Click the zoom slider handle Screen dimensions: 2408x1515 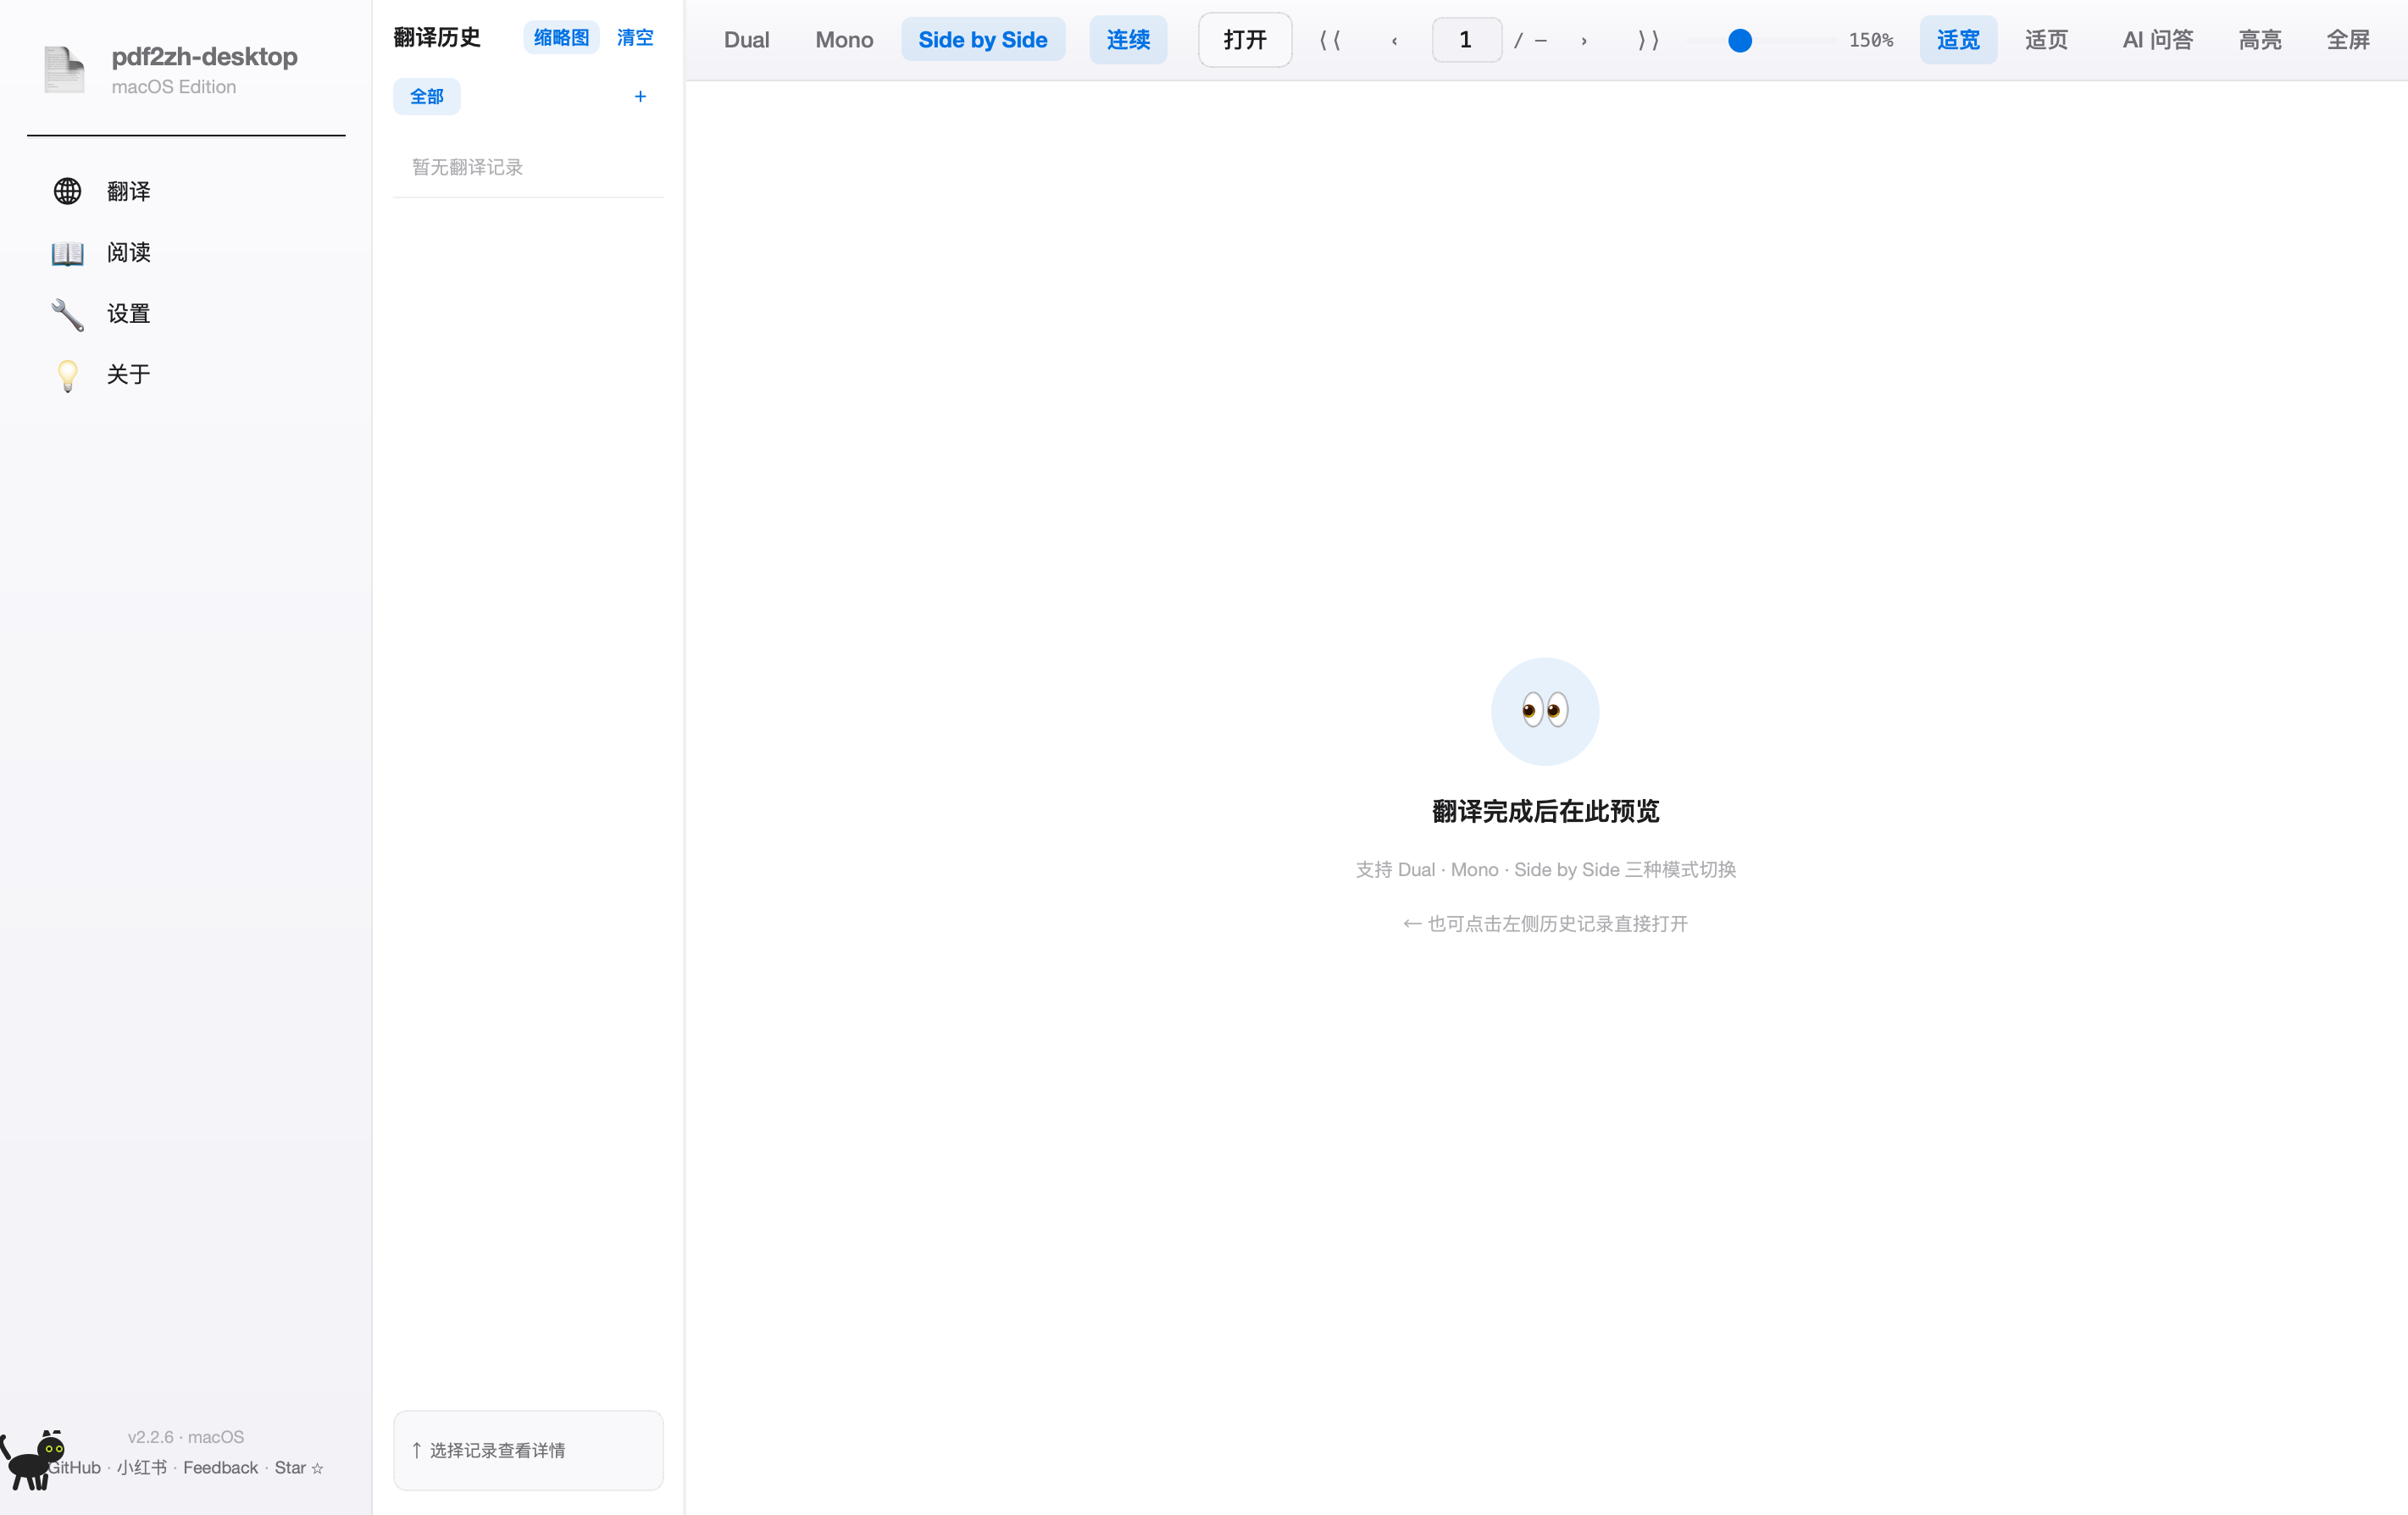[x=1740, y=40]
